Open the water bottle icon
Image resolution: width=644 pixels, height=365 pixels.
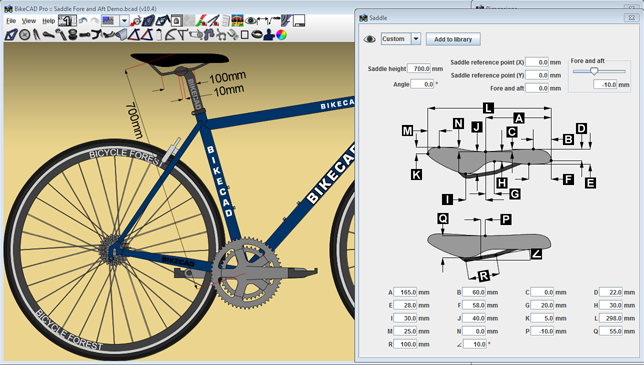click(x=159, y=35)
